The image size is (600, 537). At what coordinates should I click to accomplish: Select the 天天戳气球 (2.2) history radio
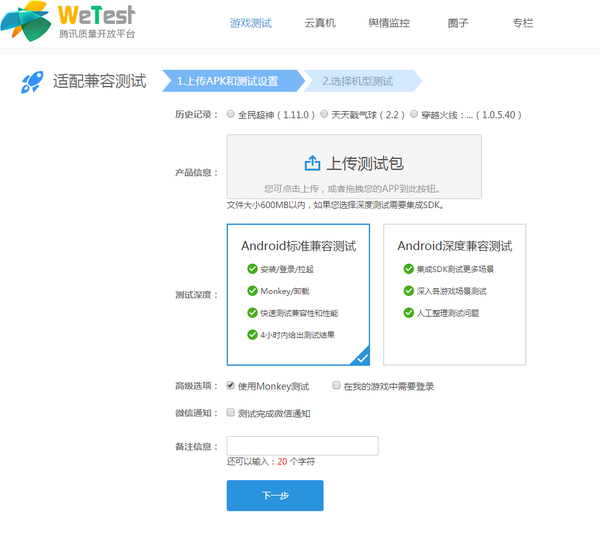(x=324, y=114)
